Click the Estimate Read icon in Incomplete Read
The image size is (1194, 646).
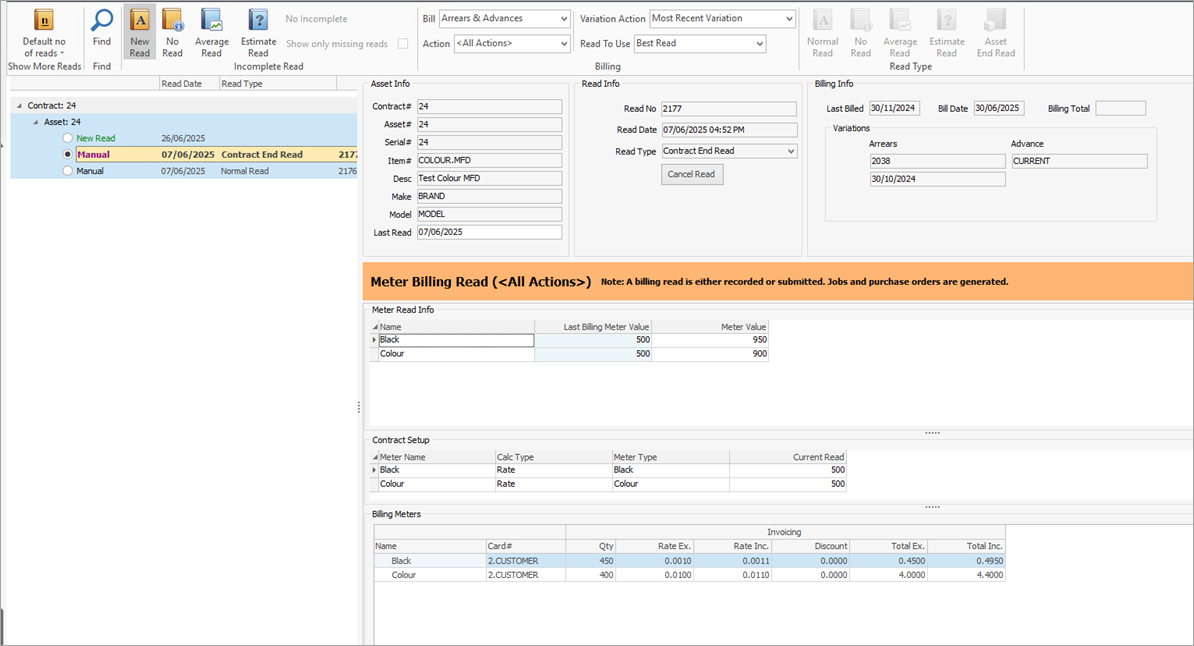258,22
